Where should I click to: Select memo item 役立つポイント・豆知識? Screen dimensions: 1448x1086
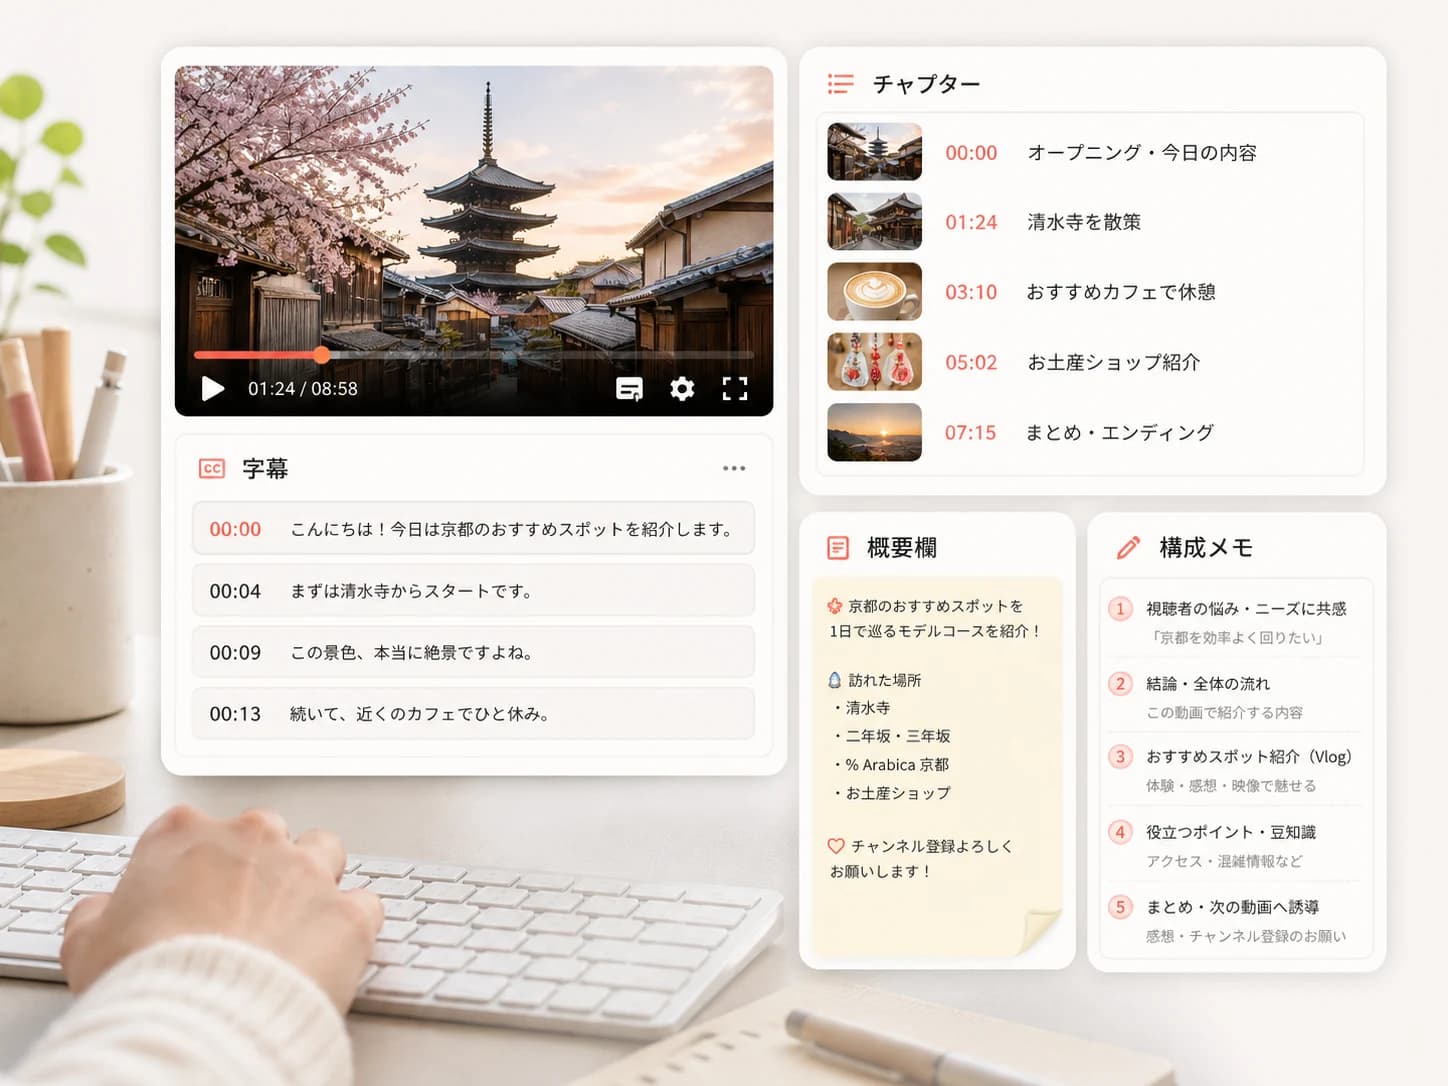pyautogui.click(x=1231, y=832)
